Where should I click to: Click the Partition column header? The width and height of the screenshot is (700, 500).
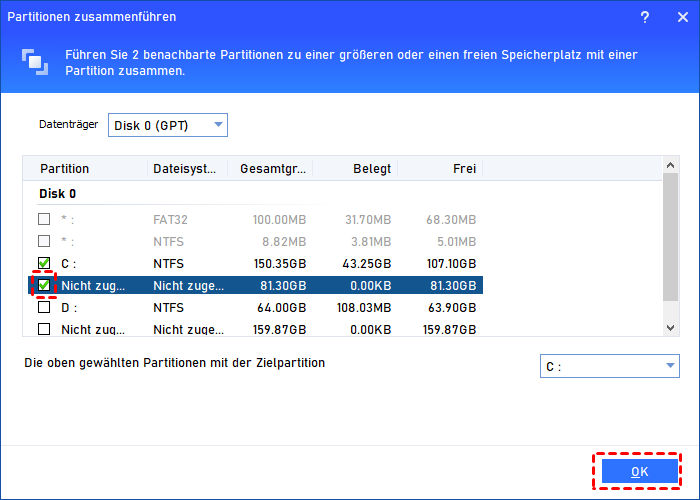64,169
